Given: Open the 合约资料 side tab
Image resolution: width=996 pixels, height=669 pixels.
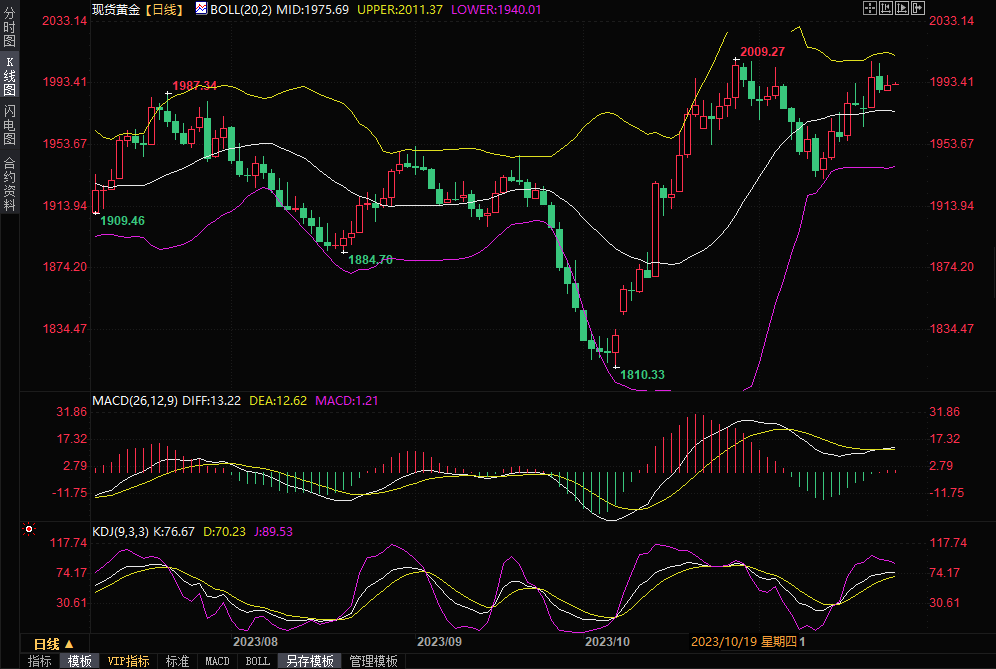Looking at the screenshot, I should pos(9,183).
